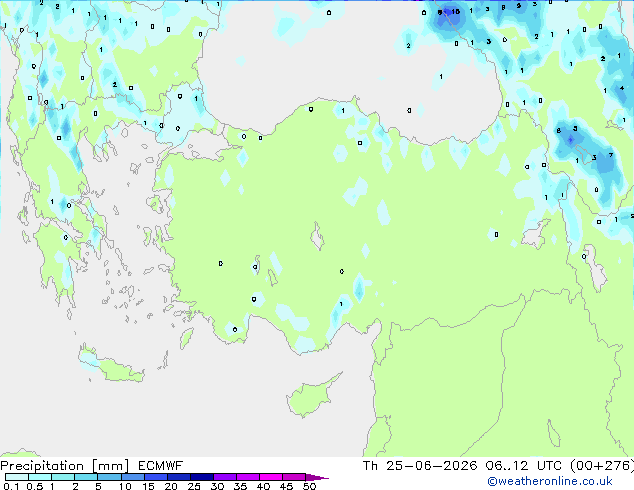Click the legend label '0.1'
Screen dimensions: 634x490
(11, 486)
